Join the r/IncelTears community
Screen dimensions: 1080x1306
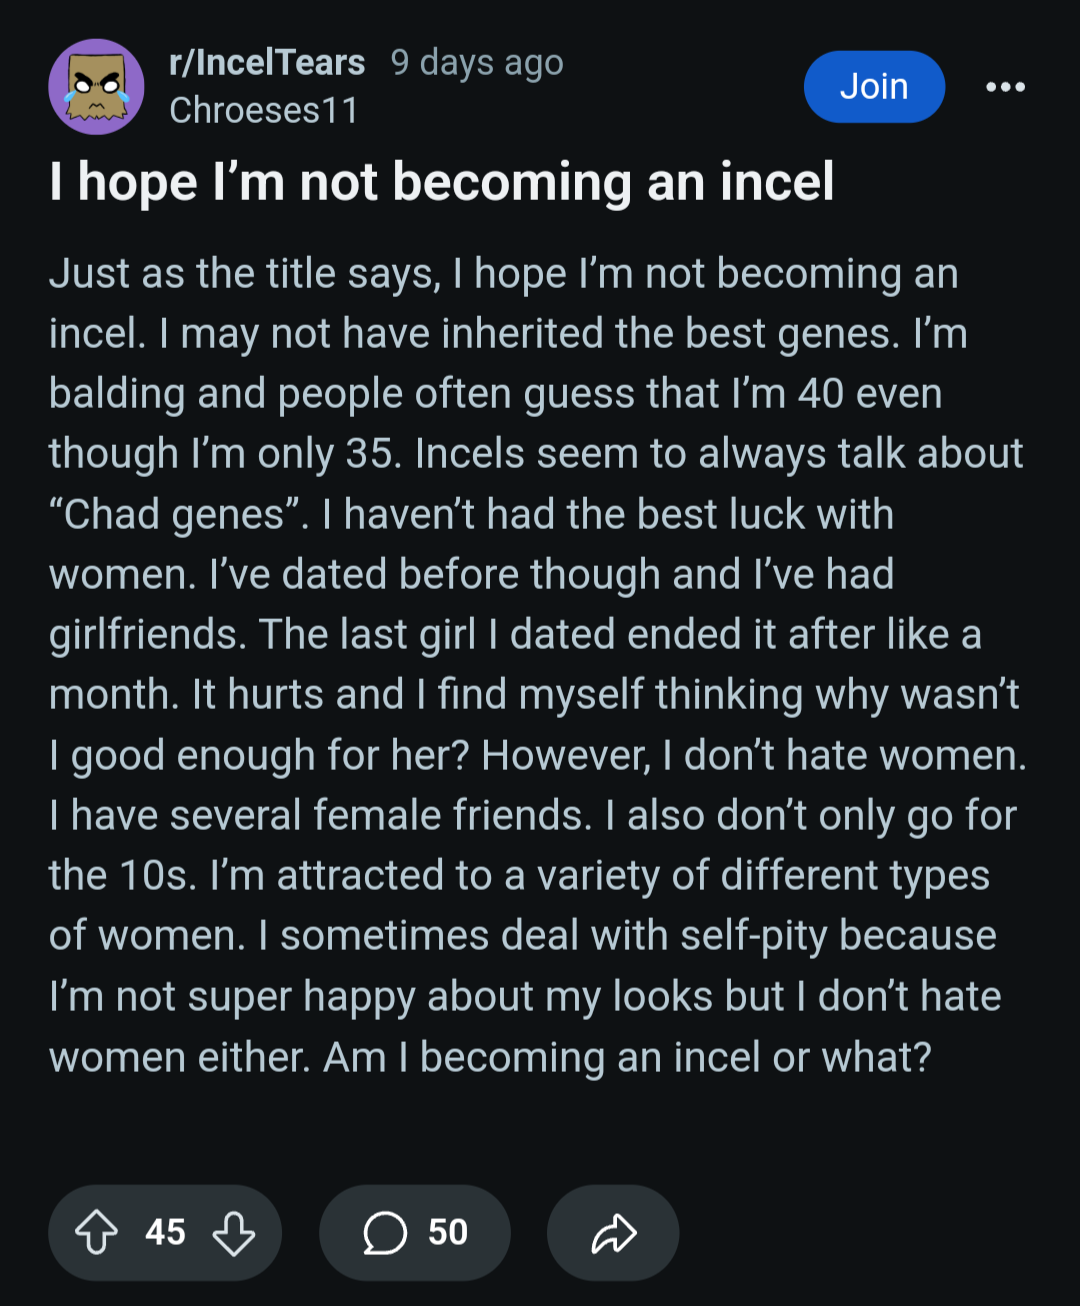(x=874, y=87)
